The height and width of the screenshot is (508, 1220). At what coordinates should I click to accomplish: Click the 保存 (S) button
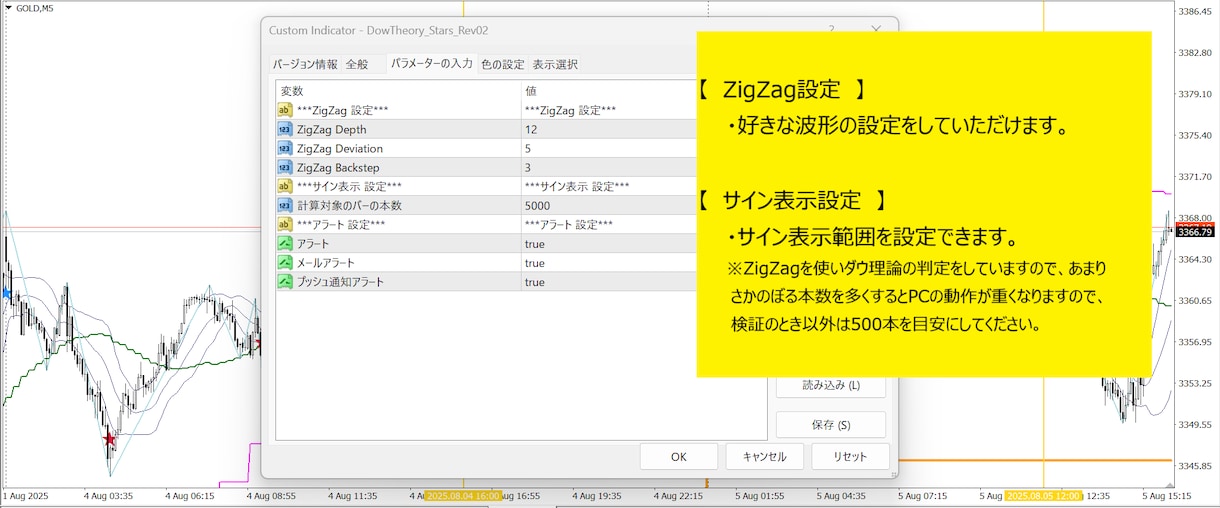(x=831, y=425)
